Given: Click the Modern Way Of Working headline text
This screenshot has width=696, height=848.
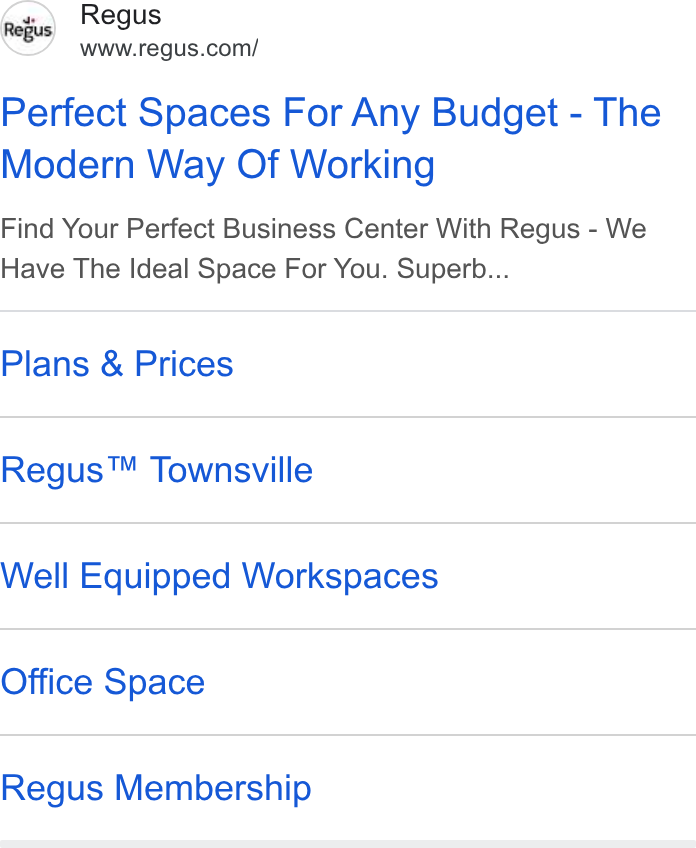Looking at the screenshot, I should click(x=218, y=164).
